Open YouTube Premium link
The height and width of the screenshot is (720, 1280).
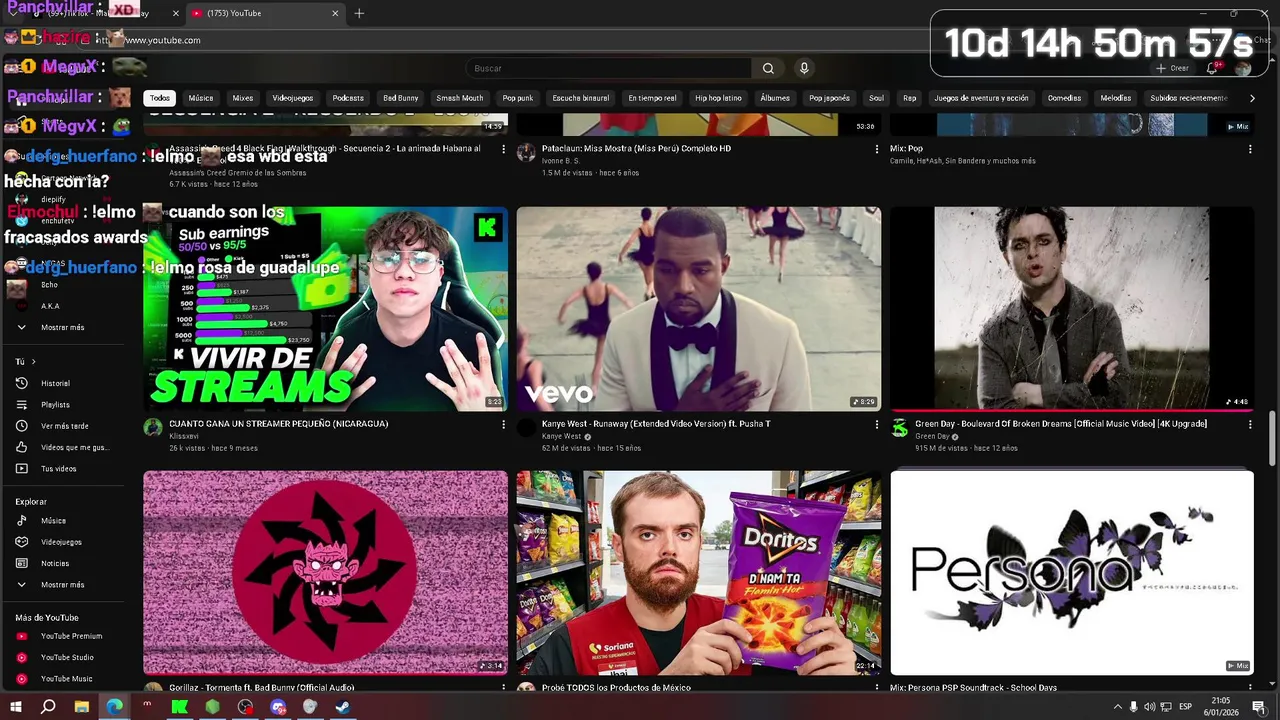[71, 636]
